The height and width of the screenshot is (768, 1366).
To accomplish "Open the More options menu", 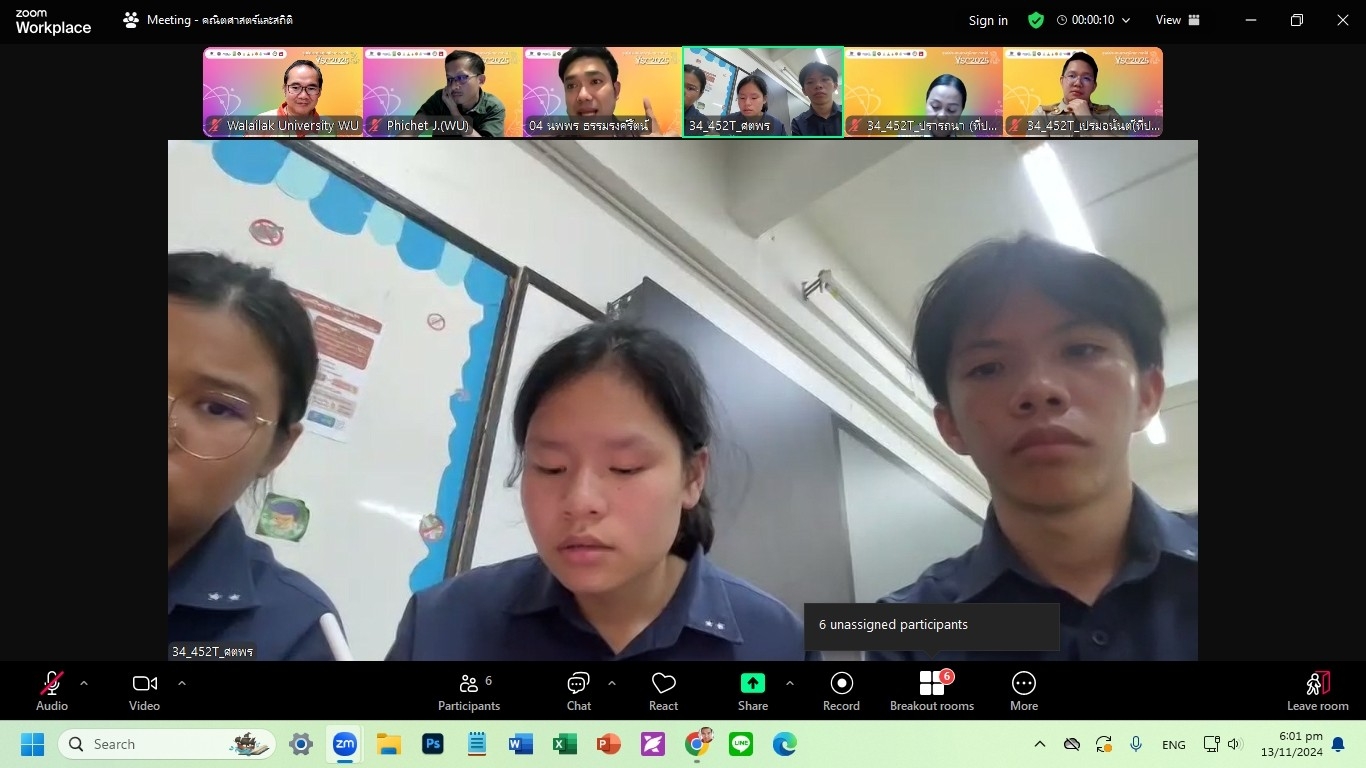I will click(1023, 691).
